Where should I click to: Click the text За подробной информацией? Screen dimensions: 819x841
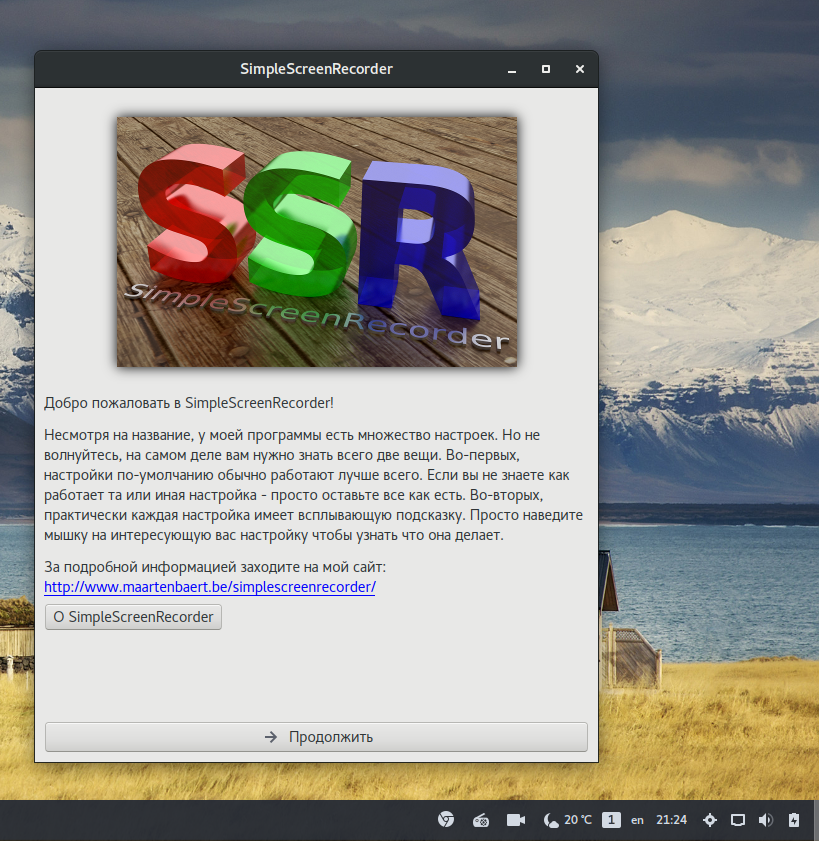pos(140,567)
